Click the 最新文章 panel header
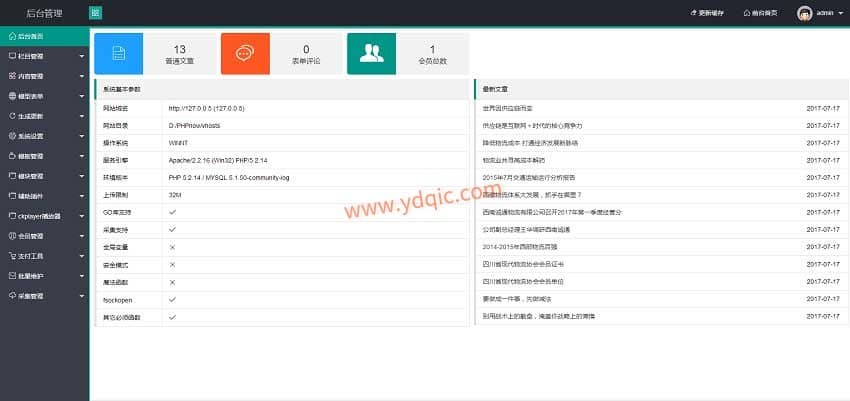This screenshot has height=401, width=850. point(661,89)
